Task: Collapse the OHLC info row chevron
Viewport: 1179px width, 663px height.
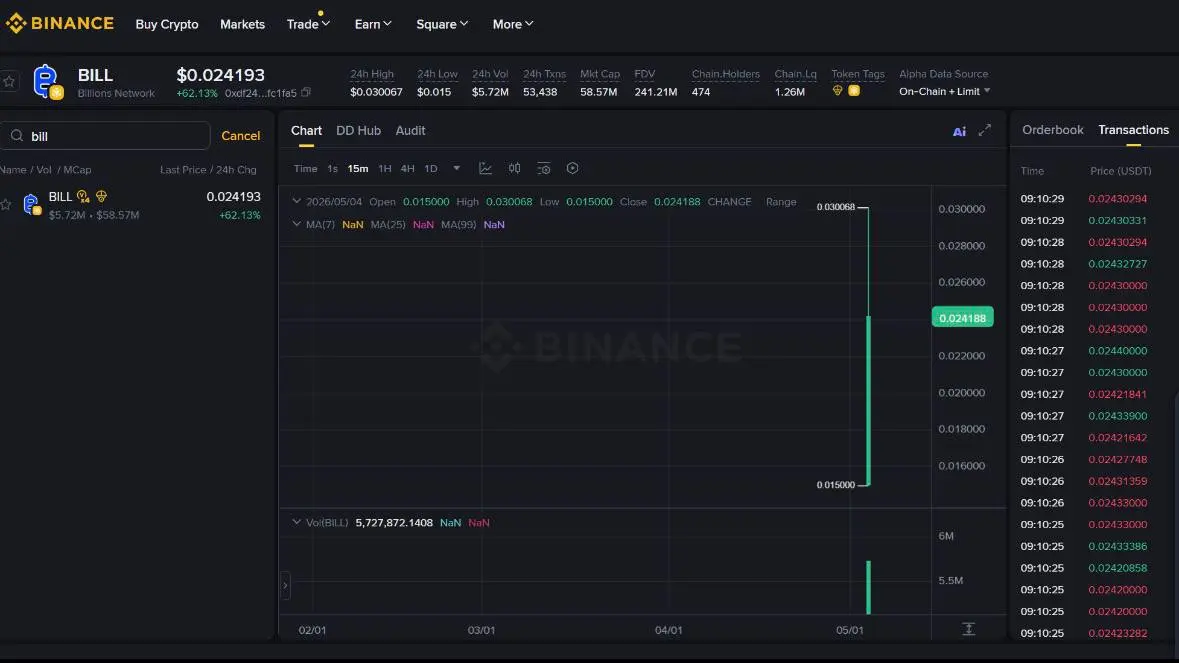Action: point(296,201)
